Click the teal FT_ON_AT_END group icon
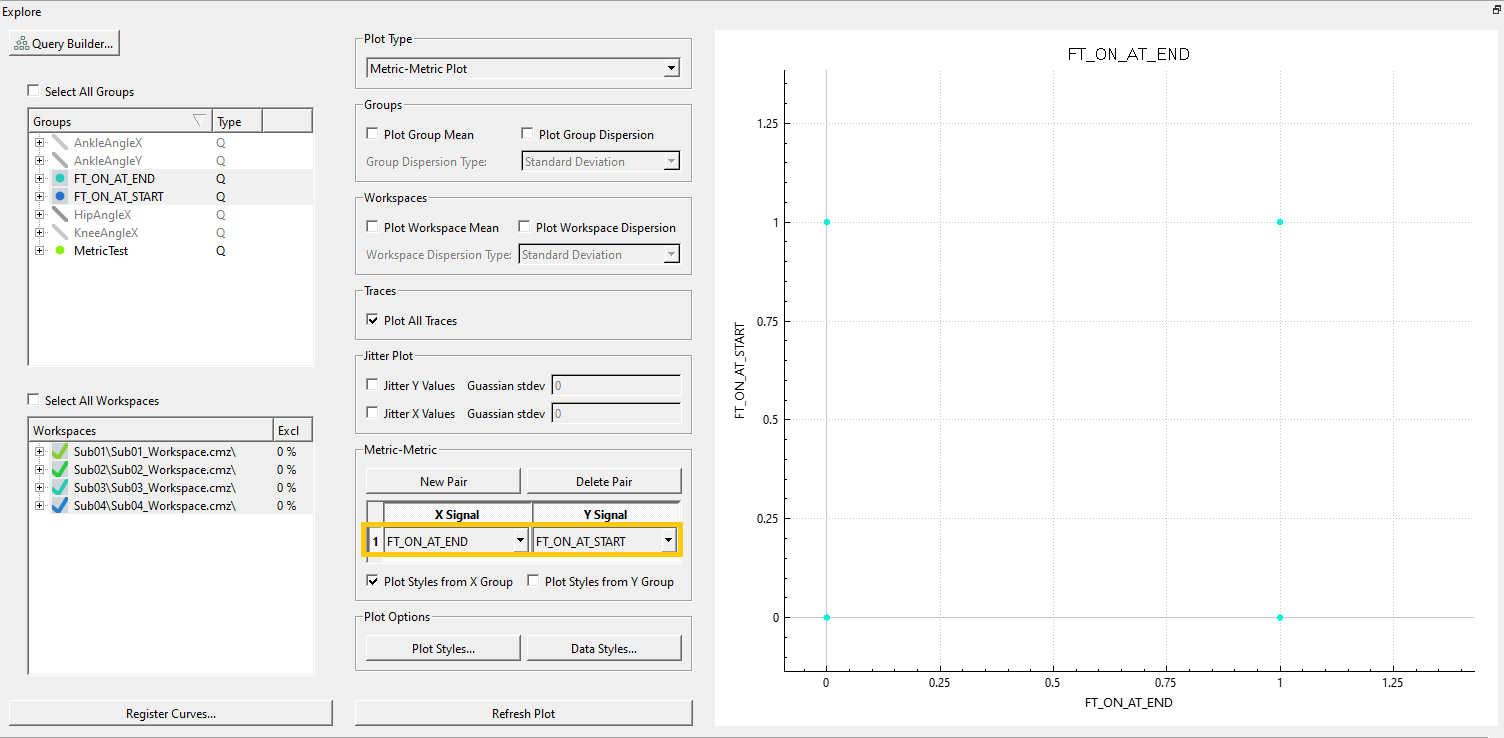 (x=60, y=179)
